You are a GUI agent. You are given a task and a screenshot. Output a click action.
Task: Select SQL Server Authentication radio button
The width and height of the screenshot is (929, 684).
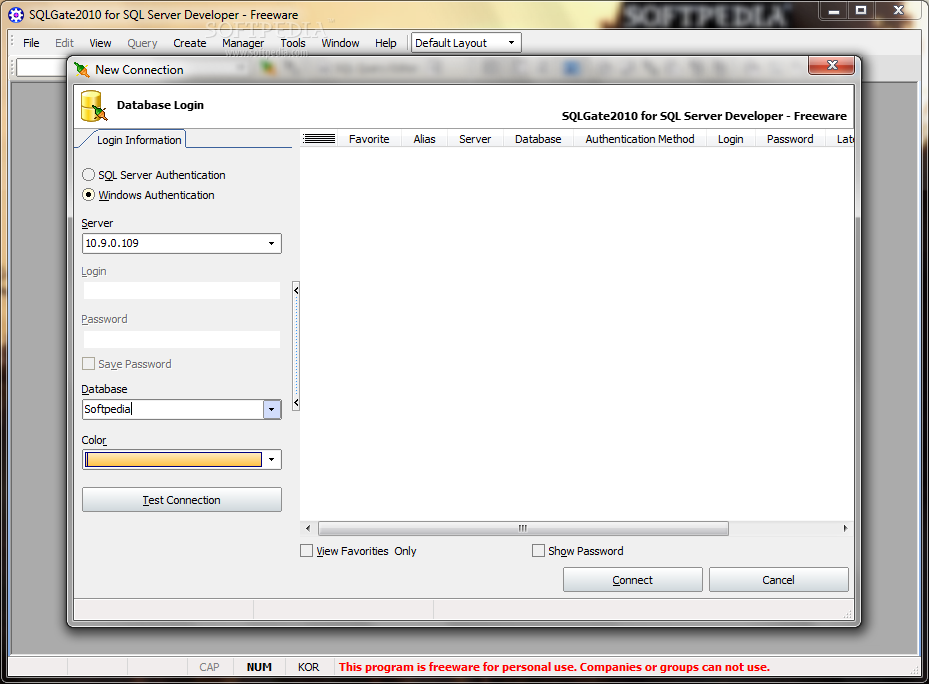tap(88, 175)
